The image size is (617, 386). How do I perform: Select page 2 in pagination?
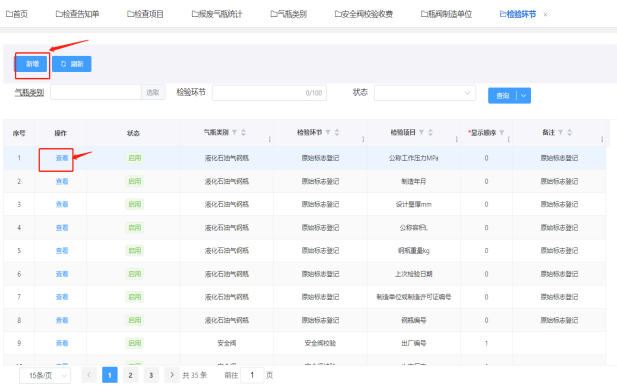130,375
